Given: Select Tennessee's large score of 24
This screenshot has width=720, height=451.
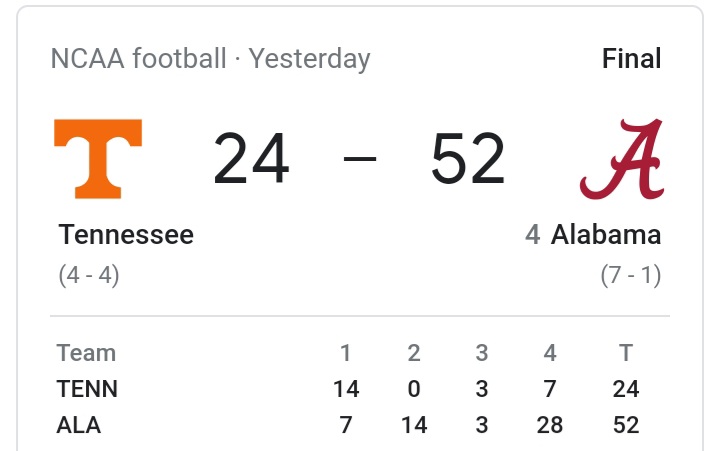Looking at the screenshot, I should (x=251, y=160).
